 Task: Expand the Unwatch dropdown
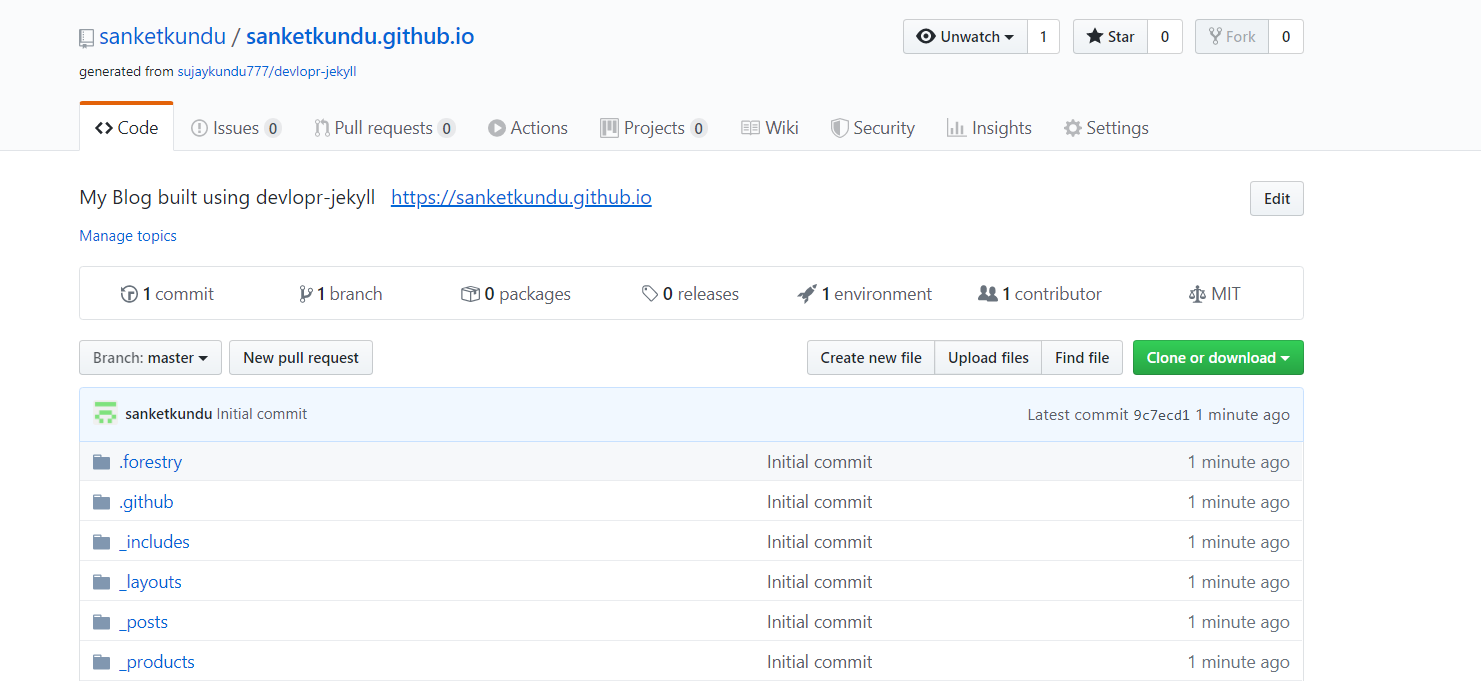(964, 36)
